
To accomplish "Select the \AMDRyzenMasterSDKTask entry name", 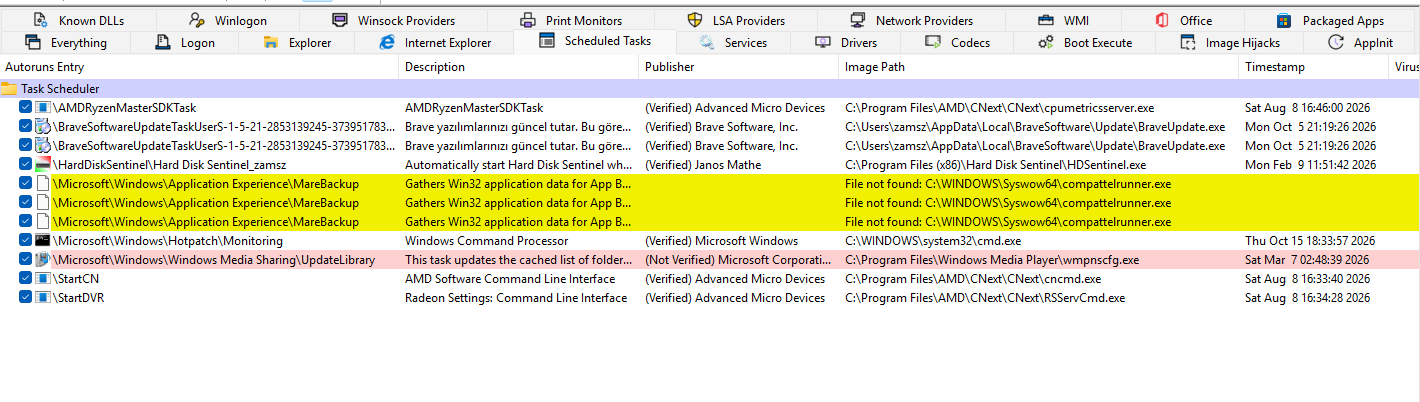I will tap(124, 107).
